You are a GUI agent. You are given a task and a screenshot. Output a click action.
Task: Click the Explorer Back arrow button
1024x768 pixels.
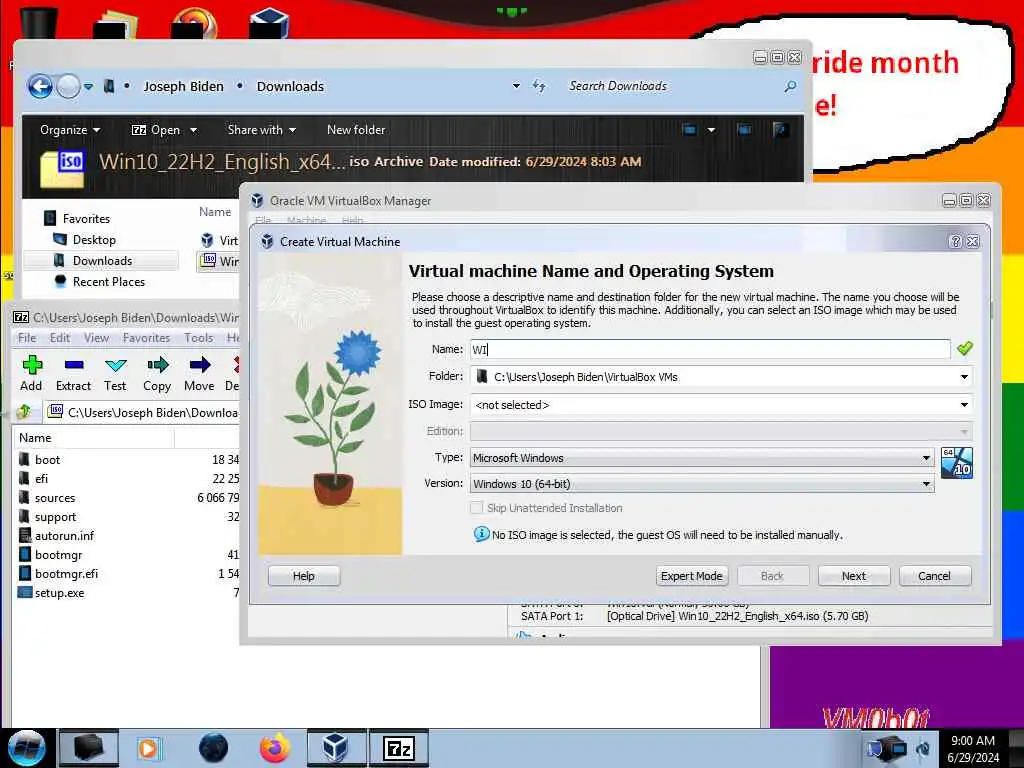[x=40, y=86]
